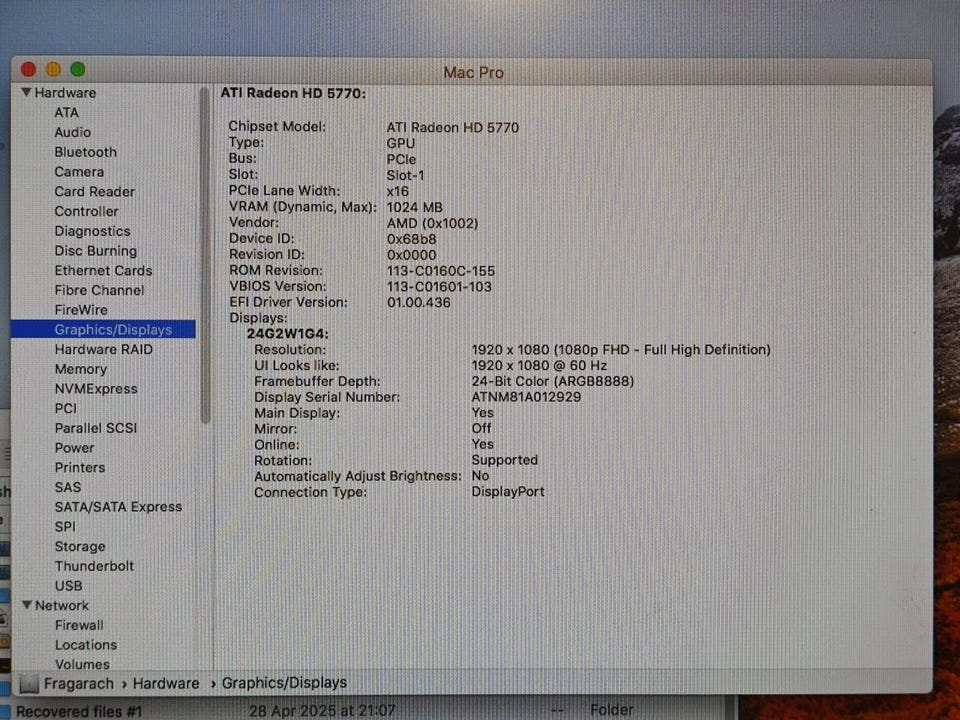Minimize the window with yellow button
Viewport: 960px width, 720px height.
pos(53,70)
